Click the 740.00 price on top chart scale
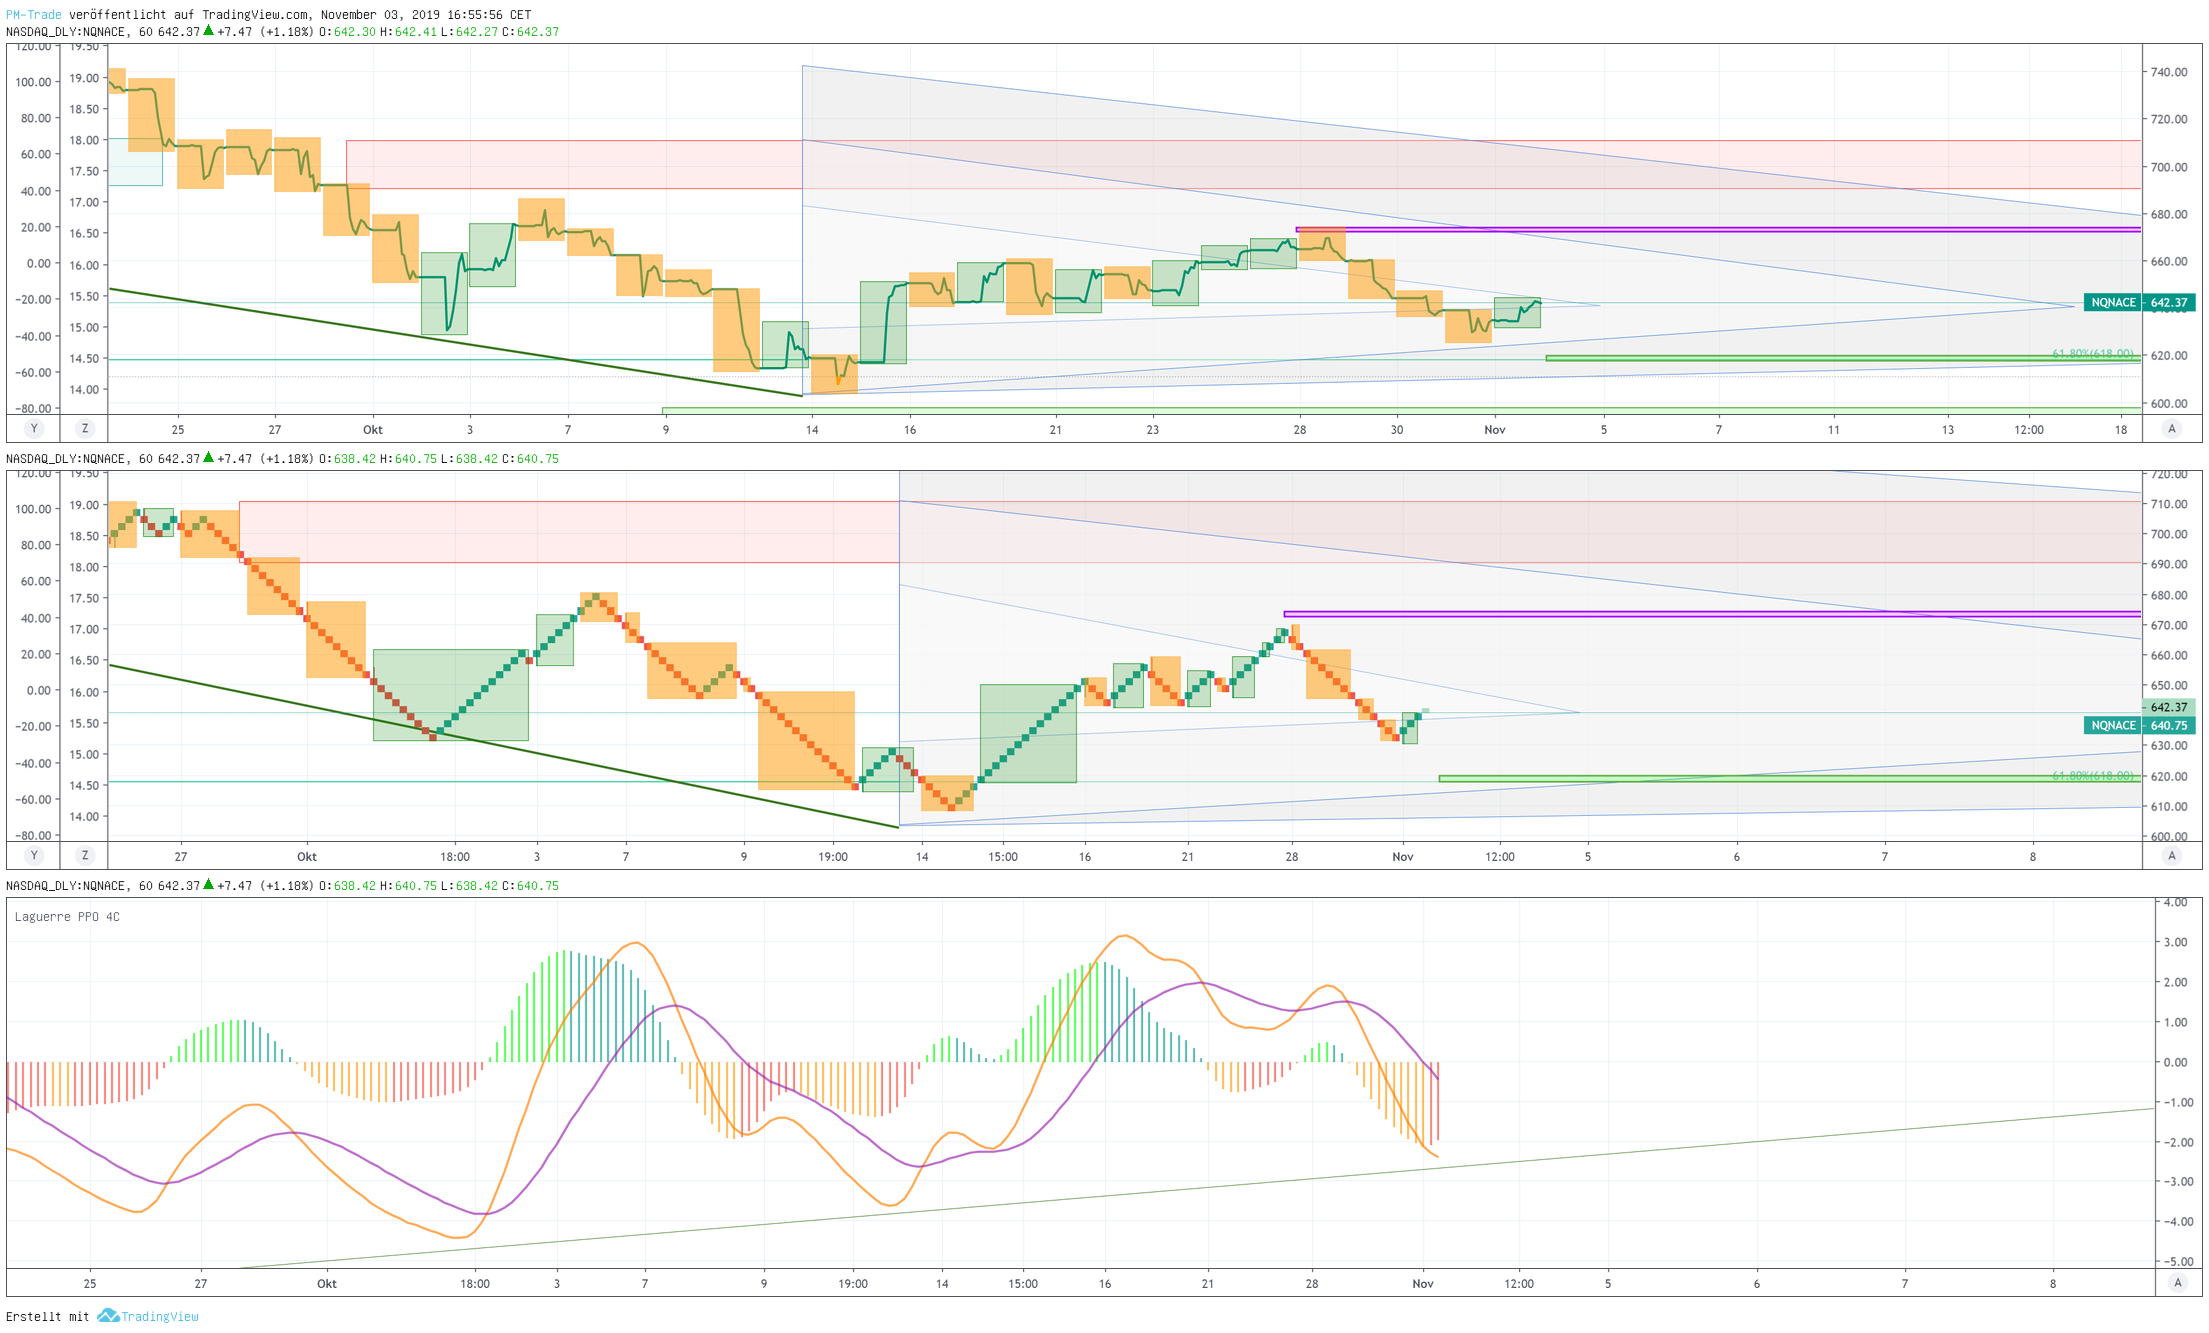The width and height of the screenshot is (2209, 1333). (x=2169, y=72)
